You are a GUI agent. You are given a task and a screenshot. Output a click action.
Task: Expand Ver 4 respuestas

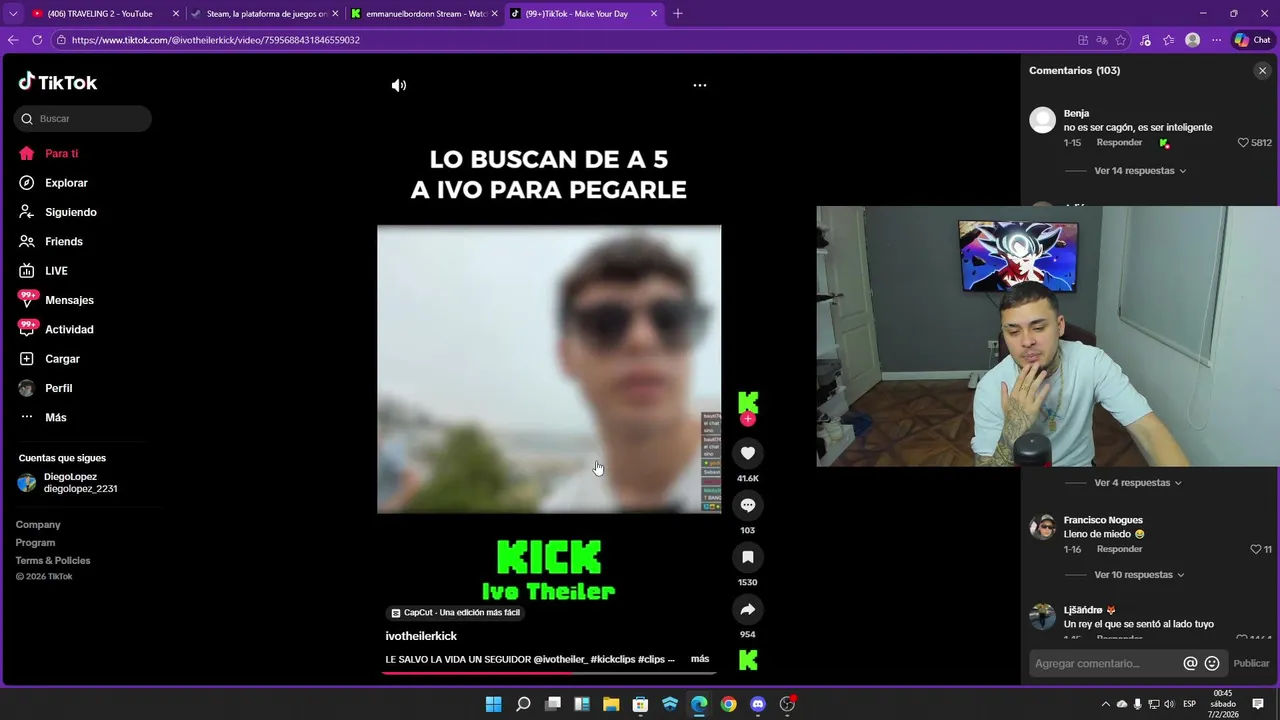pos(1138,483)
